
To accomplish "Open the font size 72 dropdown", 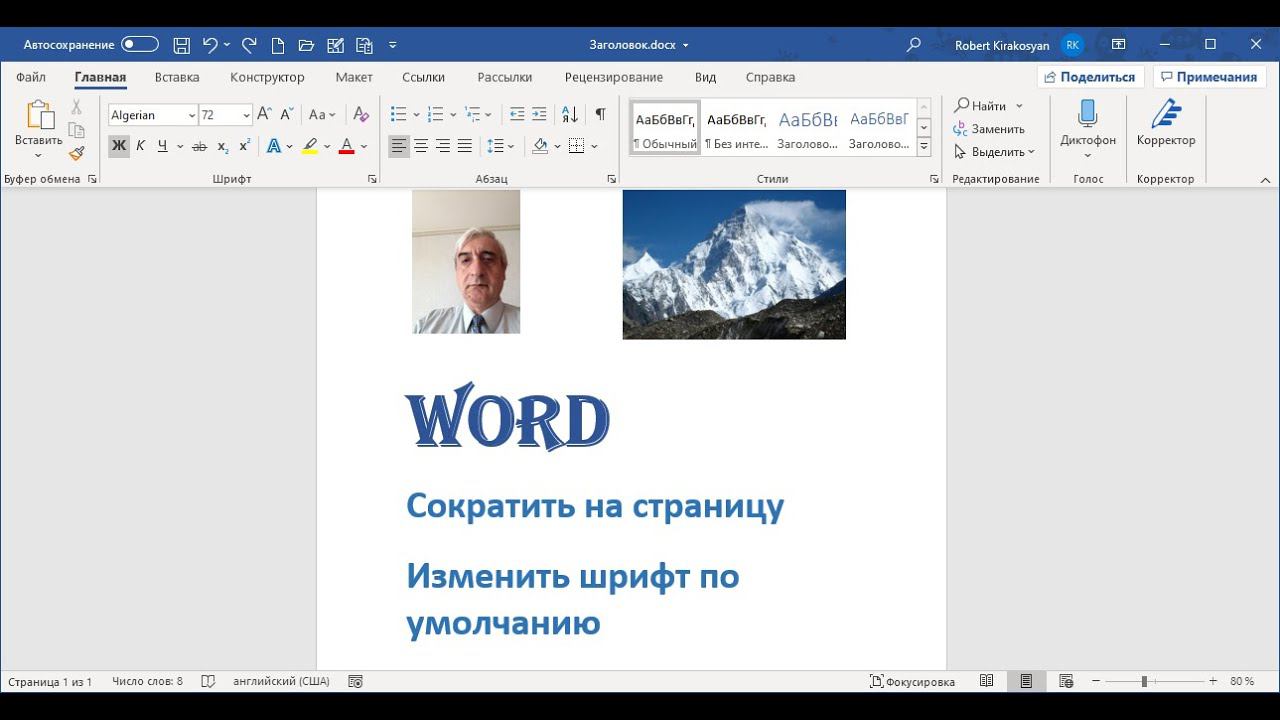I will pyautogui.click(x=246, y=116).
